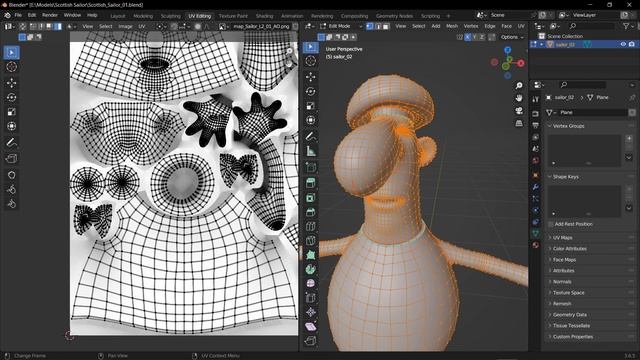Toggle Y axis mirror in the viewport header

475,37
